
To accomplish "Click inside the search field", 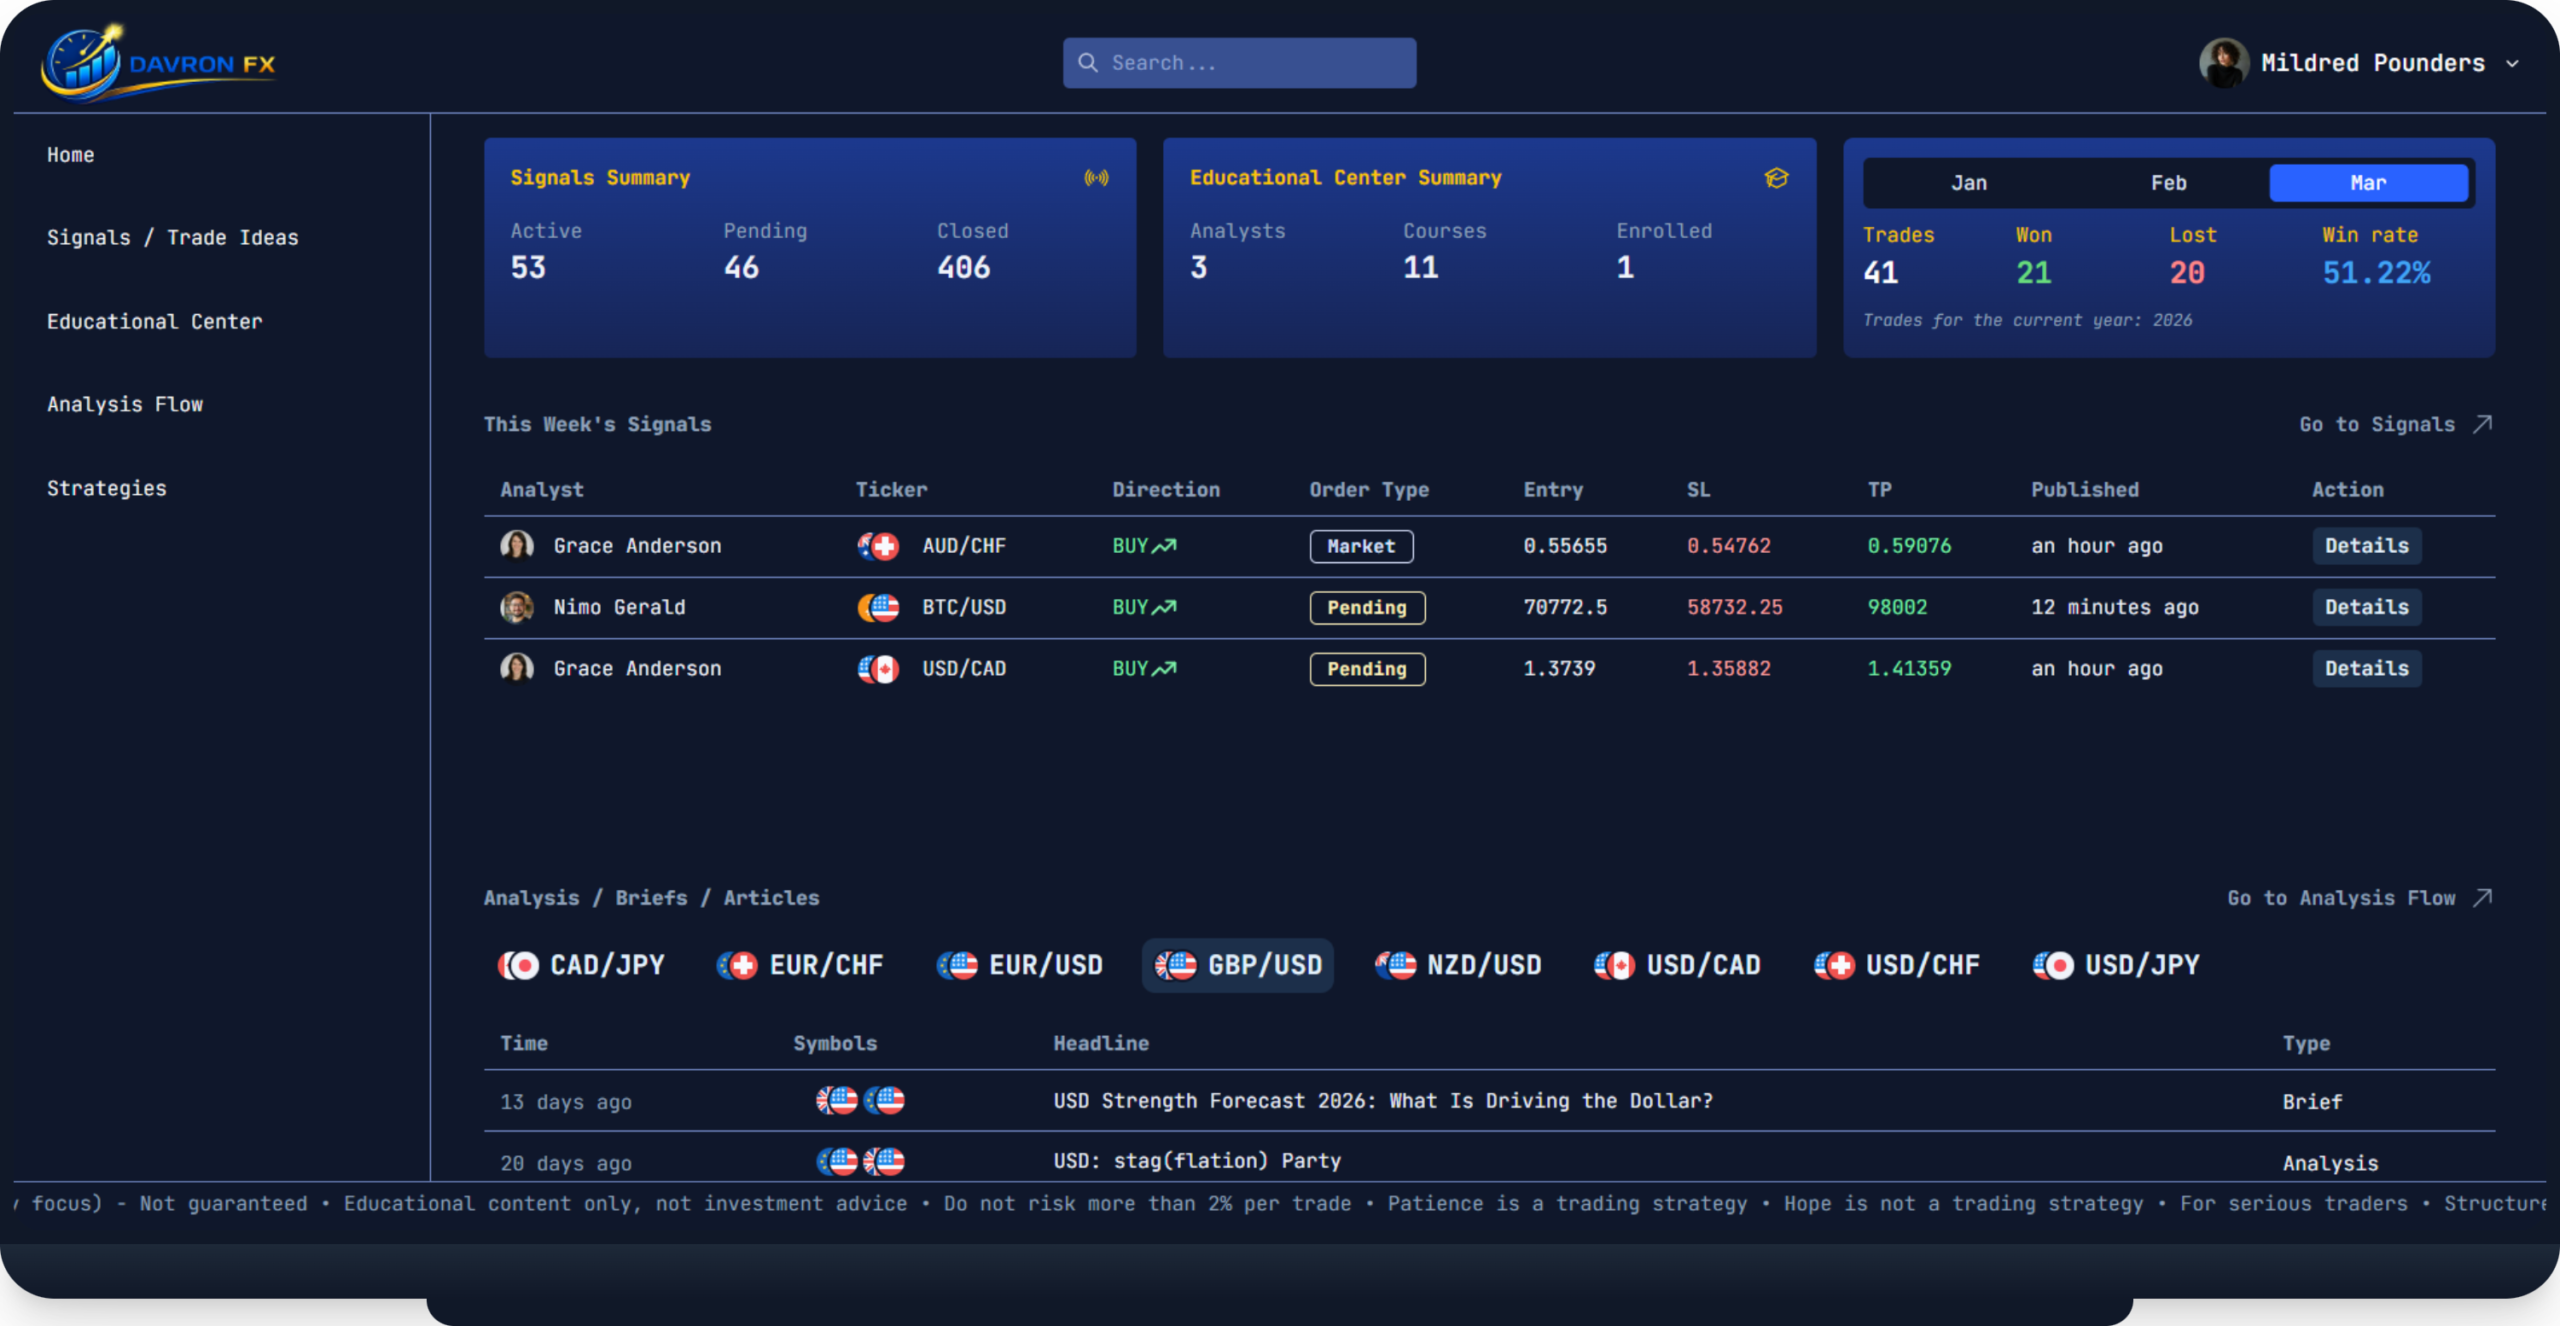I will [1240, 62].
